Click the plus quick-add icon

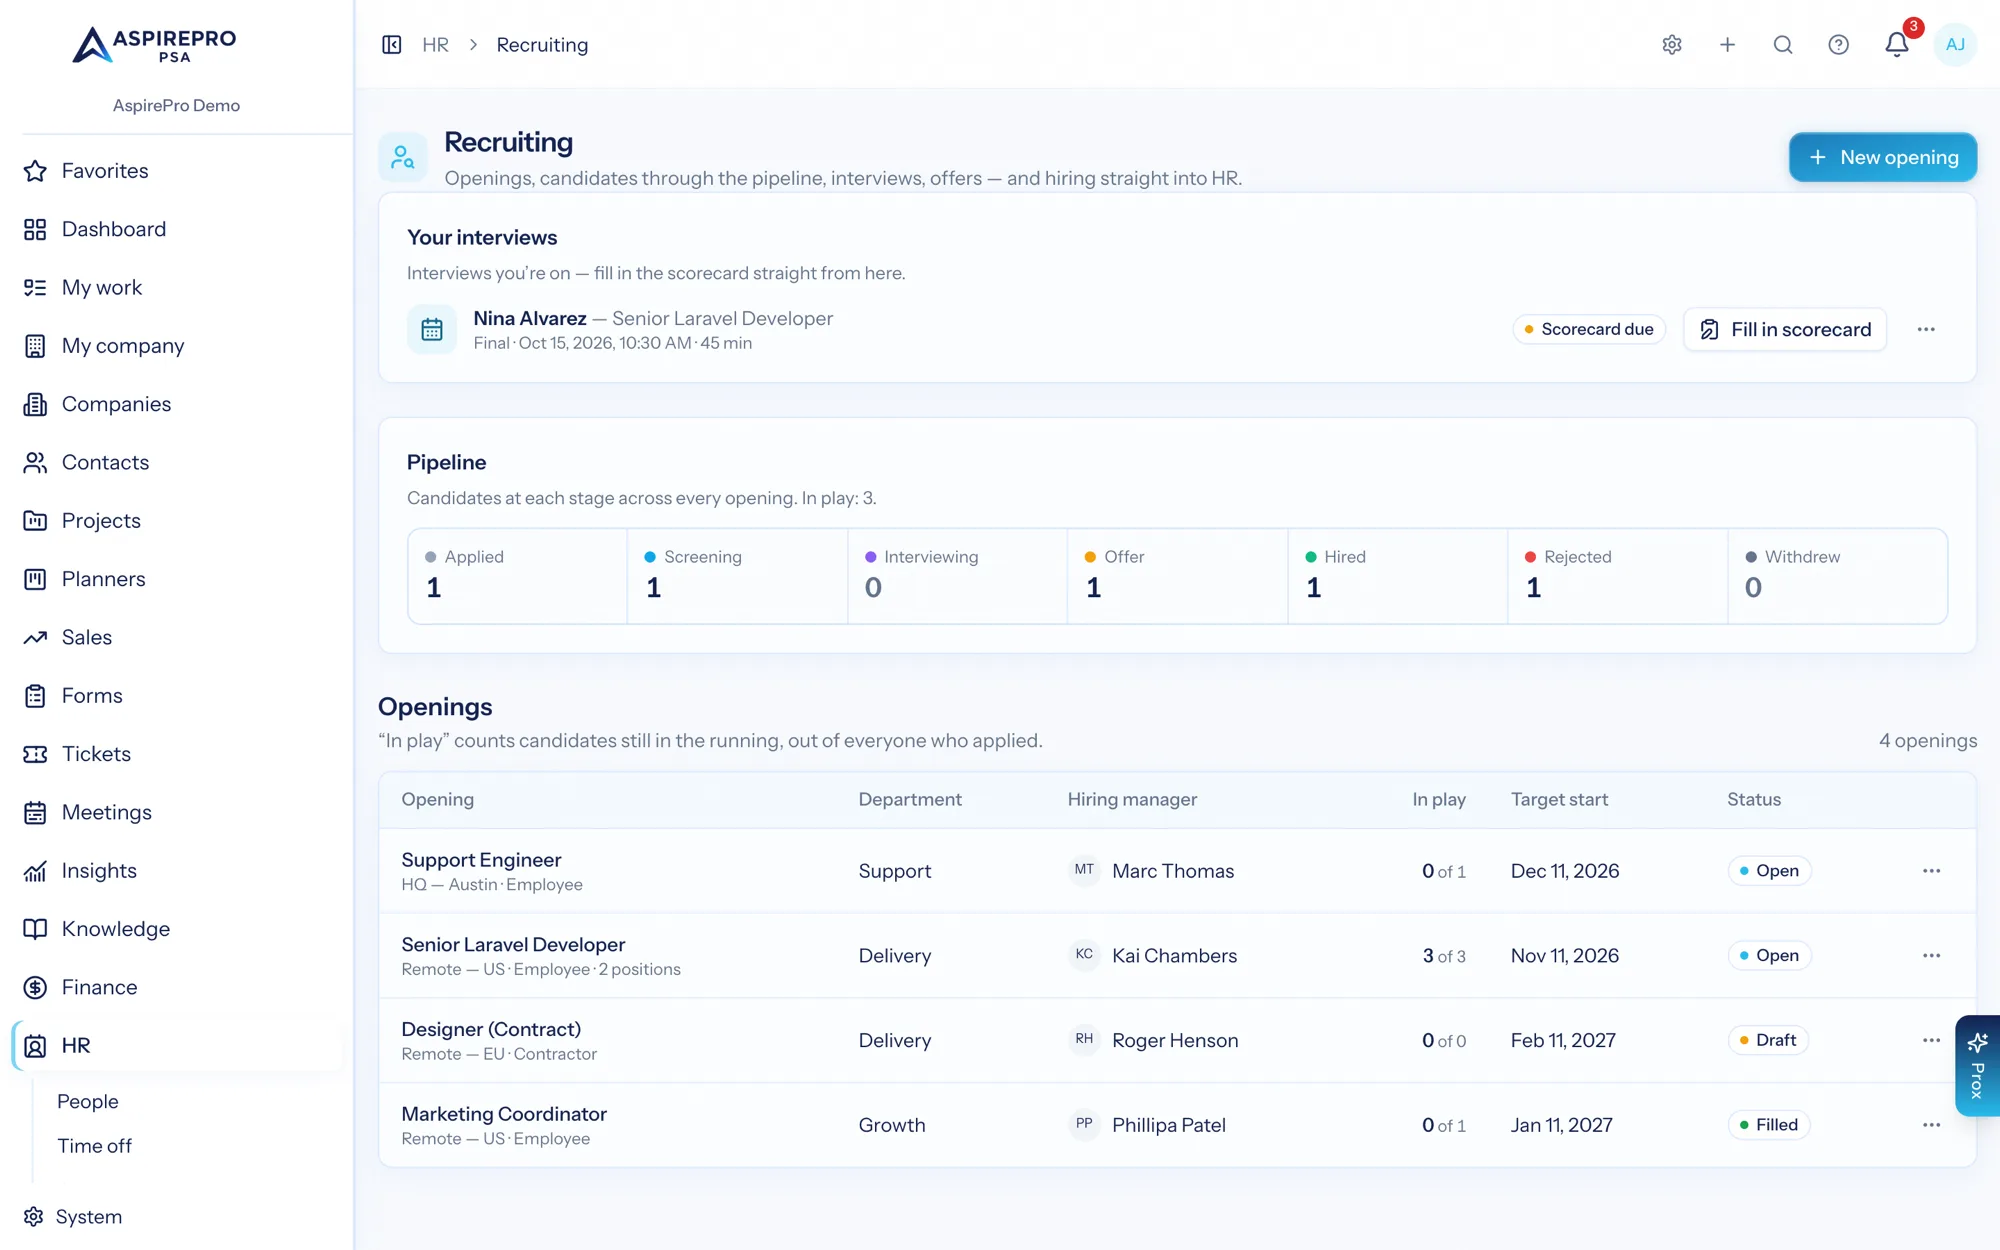point(1727,45)
